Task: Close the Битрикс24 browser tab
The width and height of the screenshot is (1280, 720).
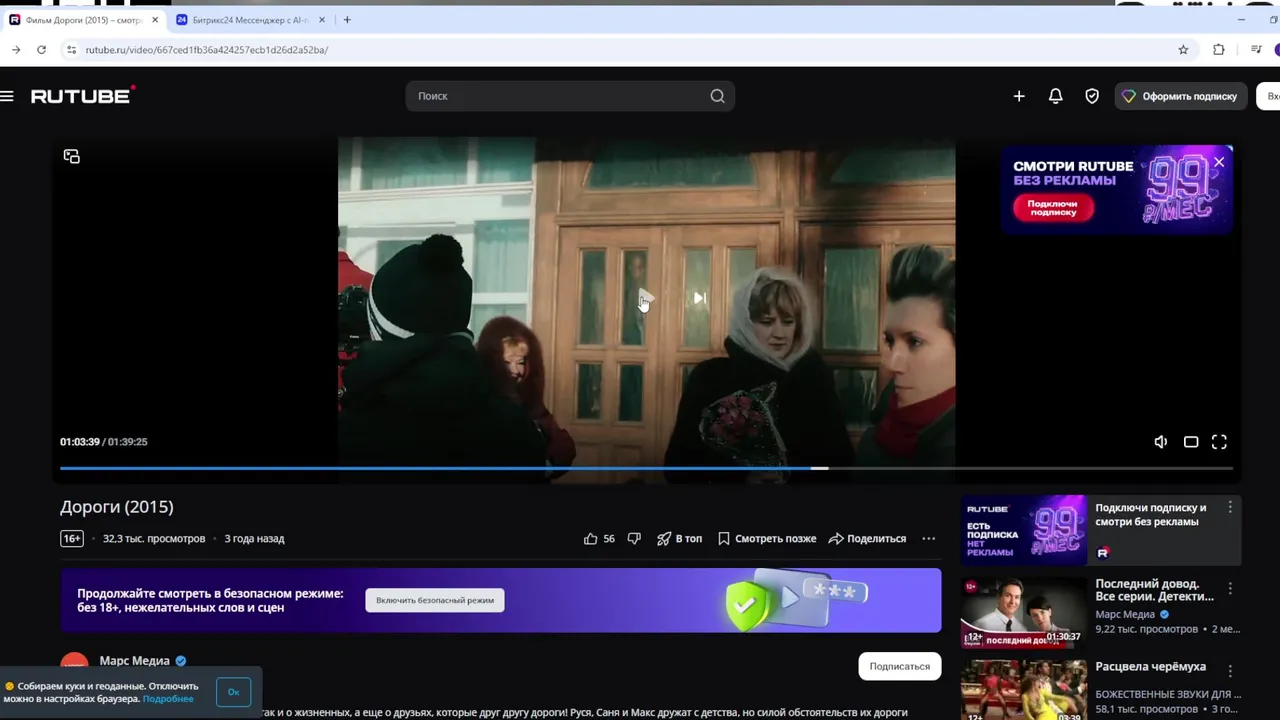Action: 322,20
